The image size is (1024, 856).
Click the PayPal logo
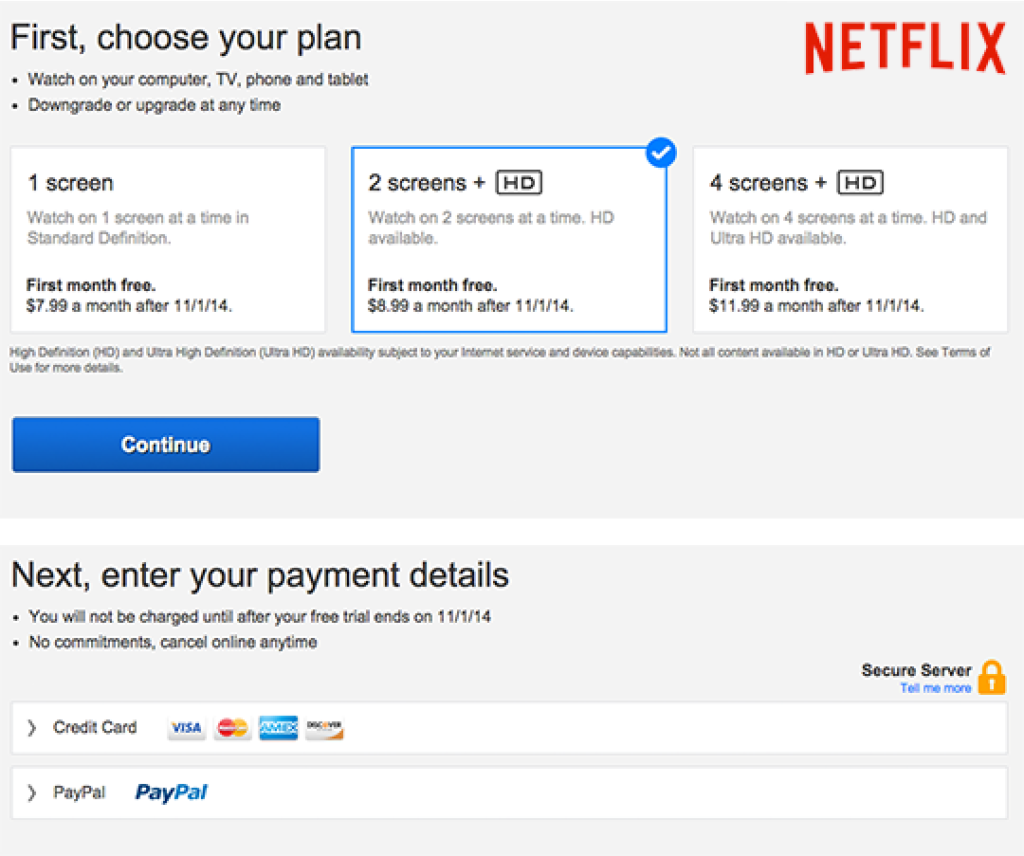(171, 793)
